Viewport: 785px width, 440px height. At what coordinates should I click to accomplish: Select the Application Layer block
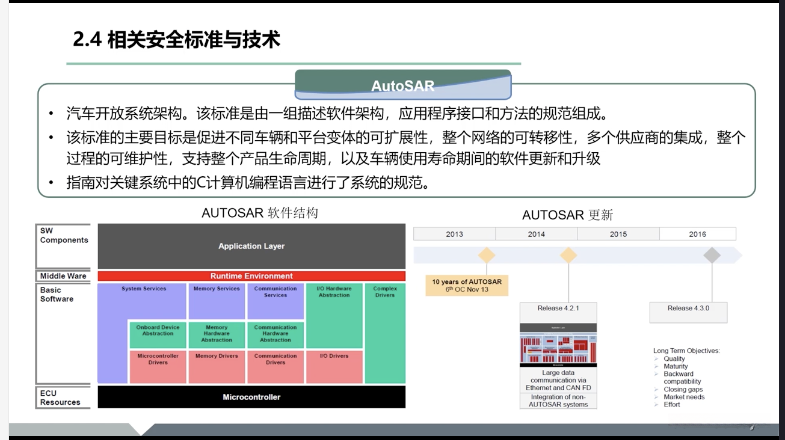click(251, 246)
